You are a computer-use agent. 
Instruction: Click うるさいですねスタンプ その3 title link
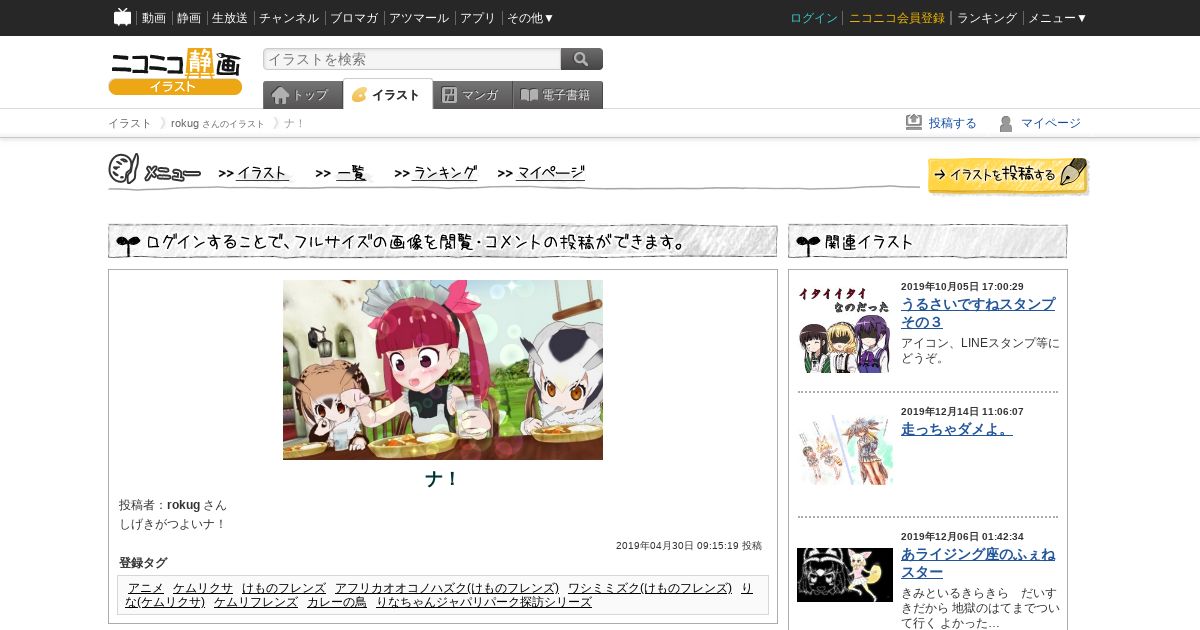978,313
